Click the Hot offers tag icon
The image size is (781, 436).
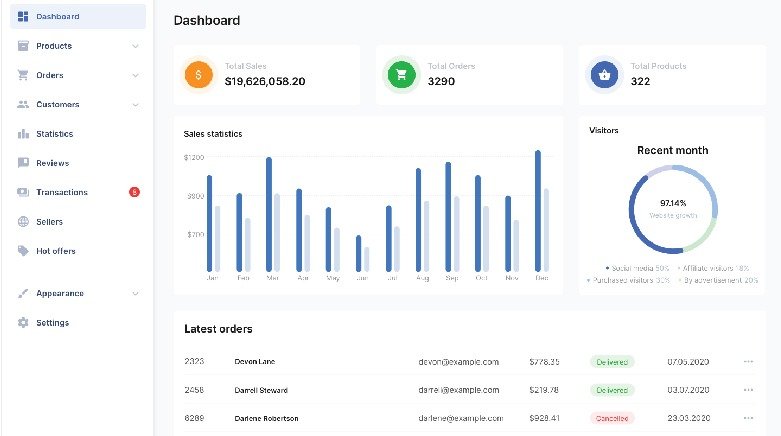23,251
